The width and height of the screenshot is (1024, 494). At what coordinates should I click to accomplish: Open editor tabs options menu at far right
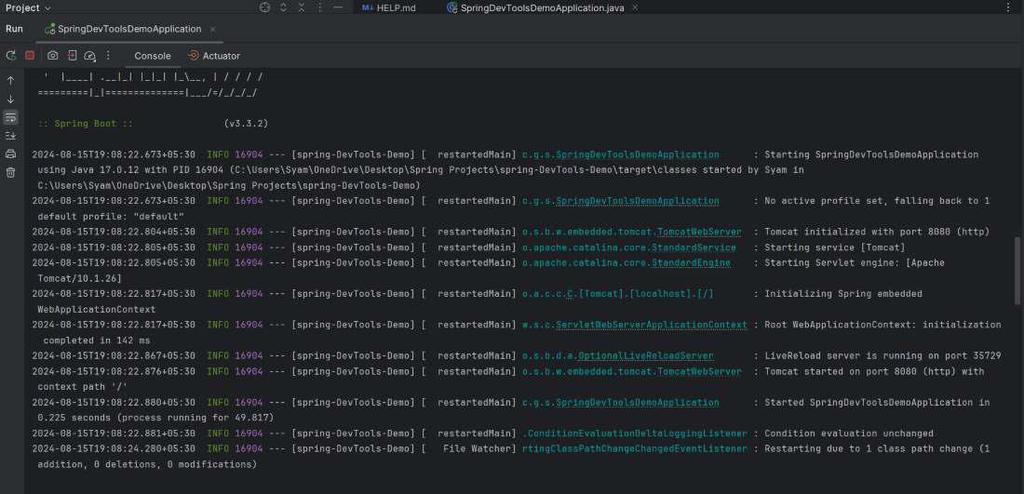click(x=1008, y=8)
